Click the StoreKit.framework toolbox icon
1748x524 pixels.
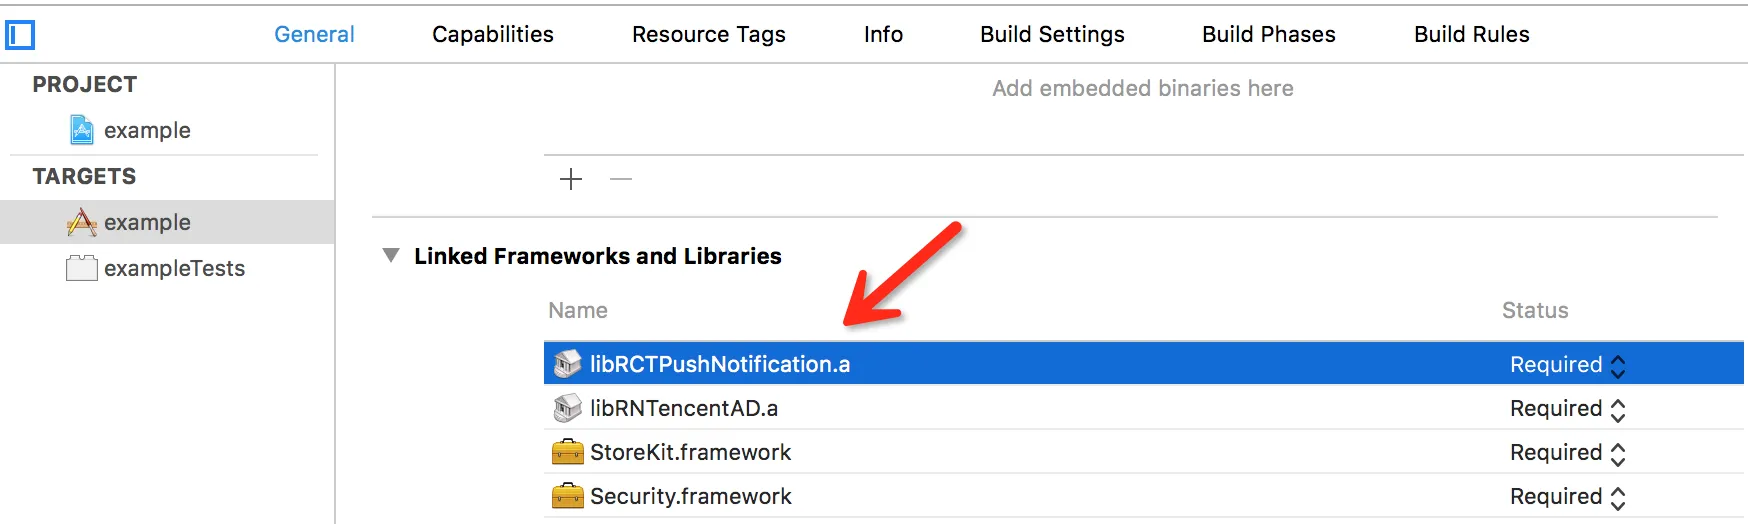pyautogui.click(x=568, y=452)
